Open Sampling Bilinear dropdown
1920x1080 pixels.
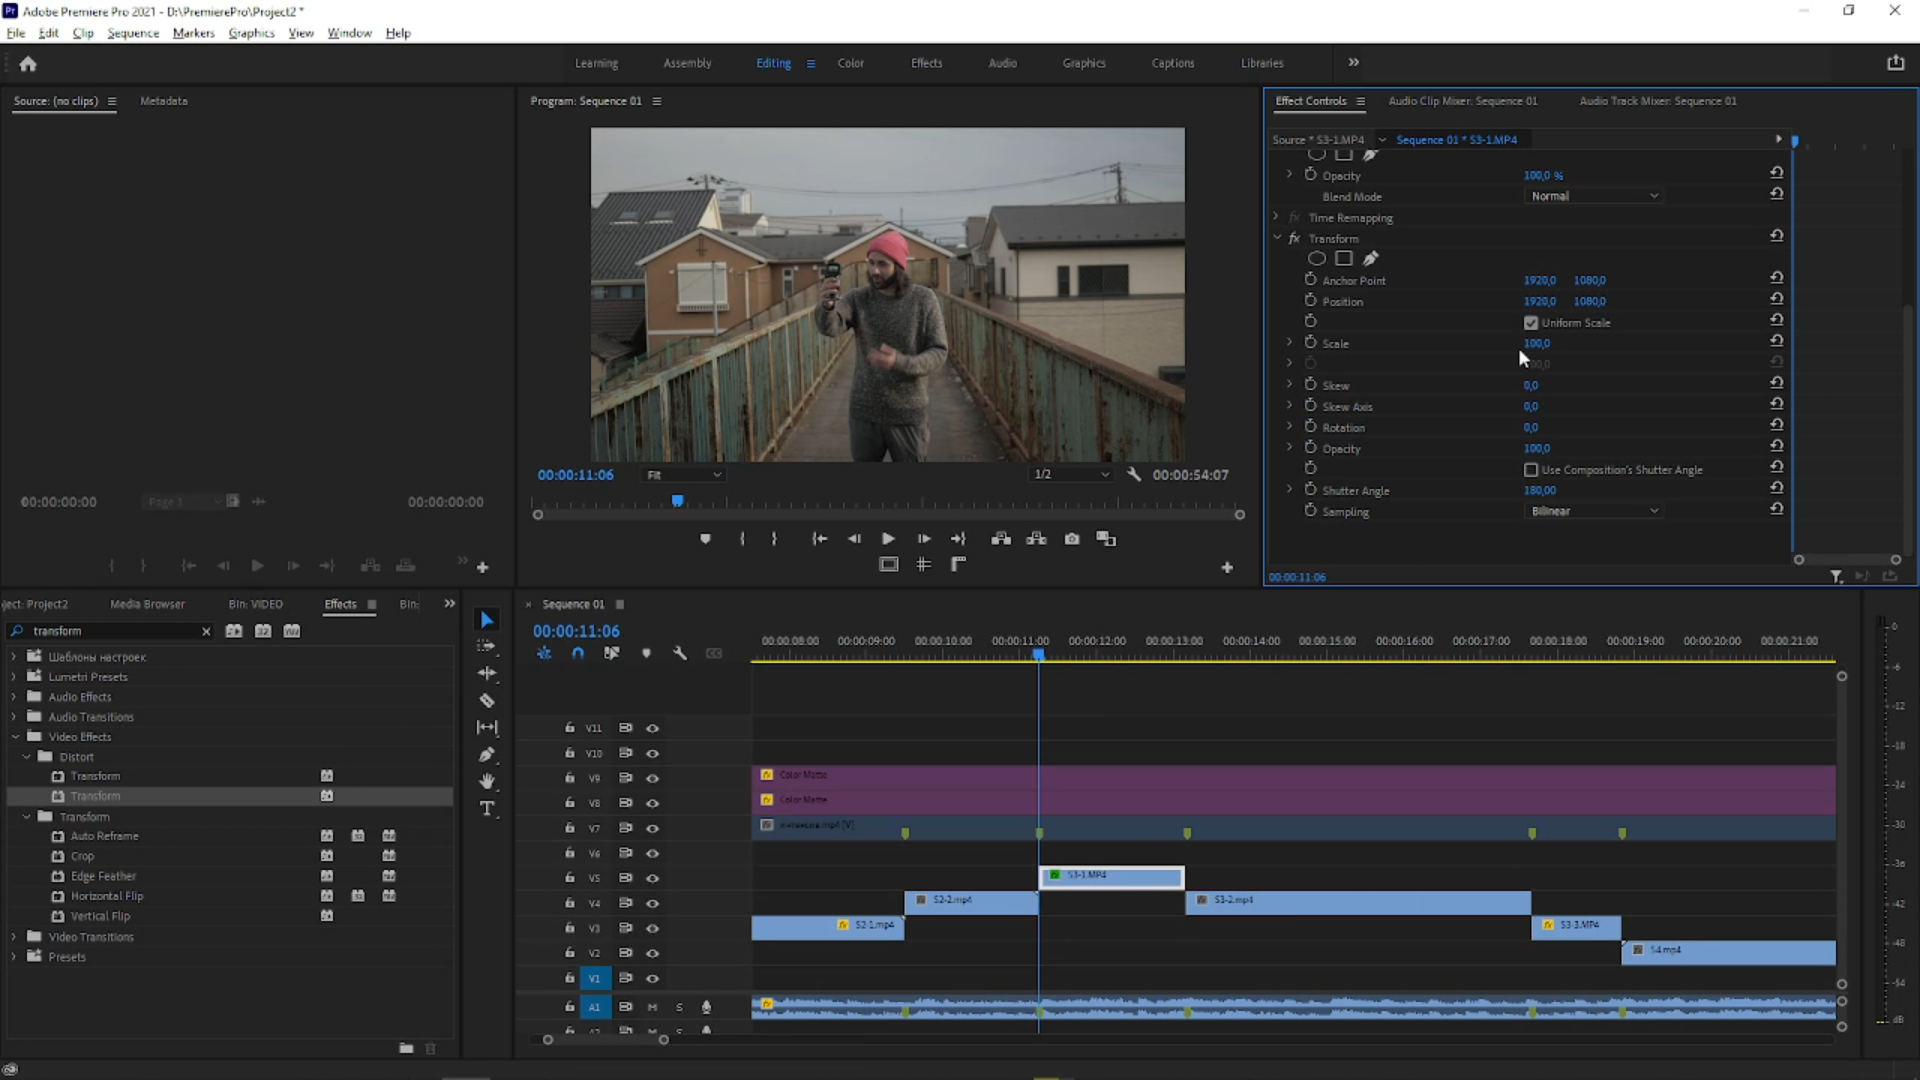point(1594,511)
